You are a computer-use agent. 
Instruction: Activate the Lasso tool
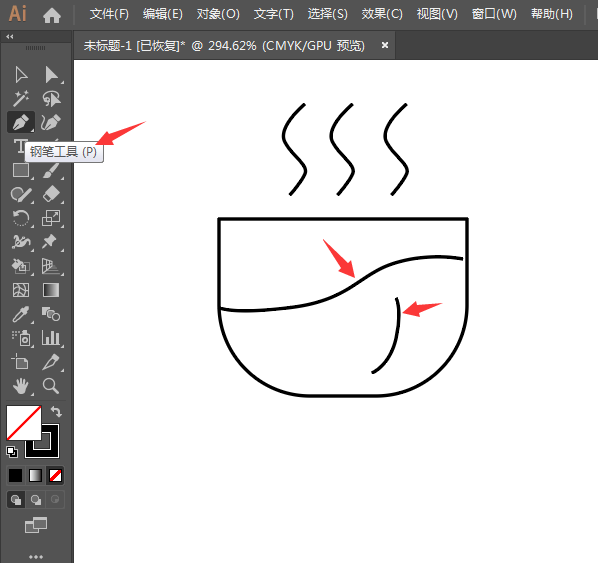click(x=51, y=98)
